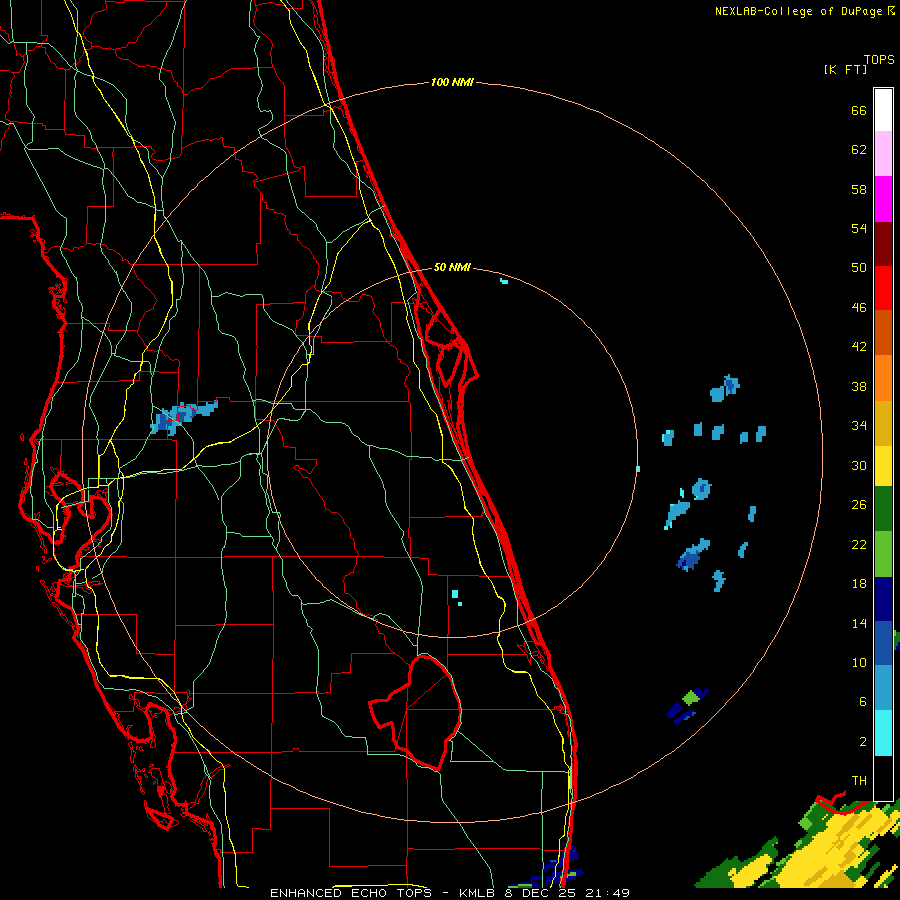Click the light green echo cell offshore

690,699
